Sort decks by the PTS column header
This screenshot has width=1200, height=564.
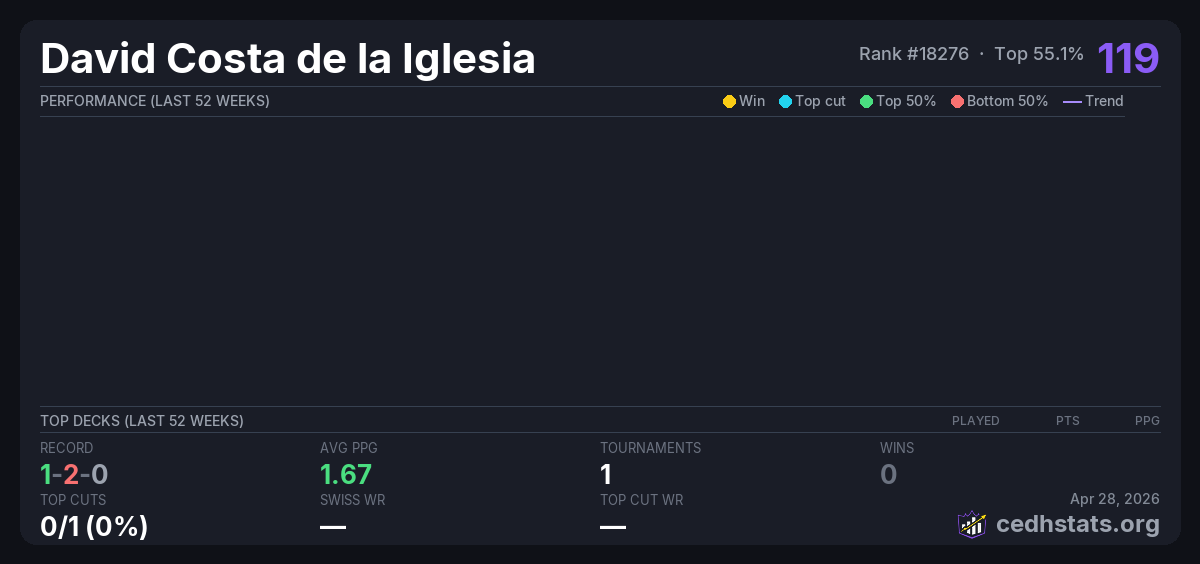coord(1067,421)
